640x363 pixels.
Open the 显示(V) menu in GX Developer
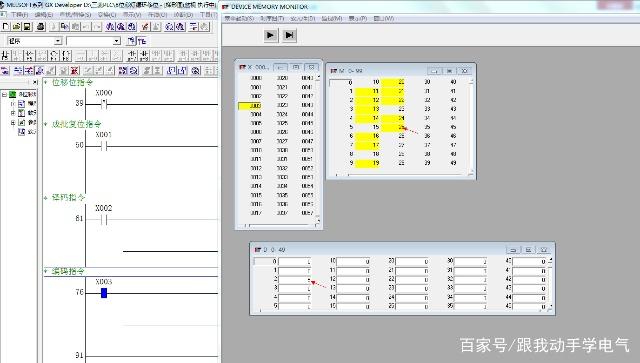[132, 15]
